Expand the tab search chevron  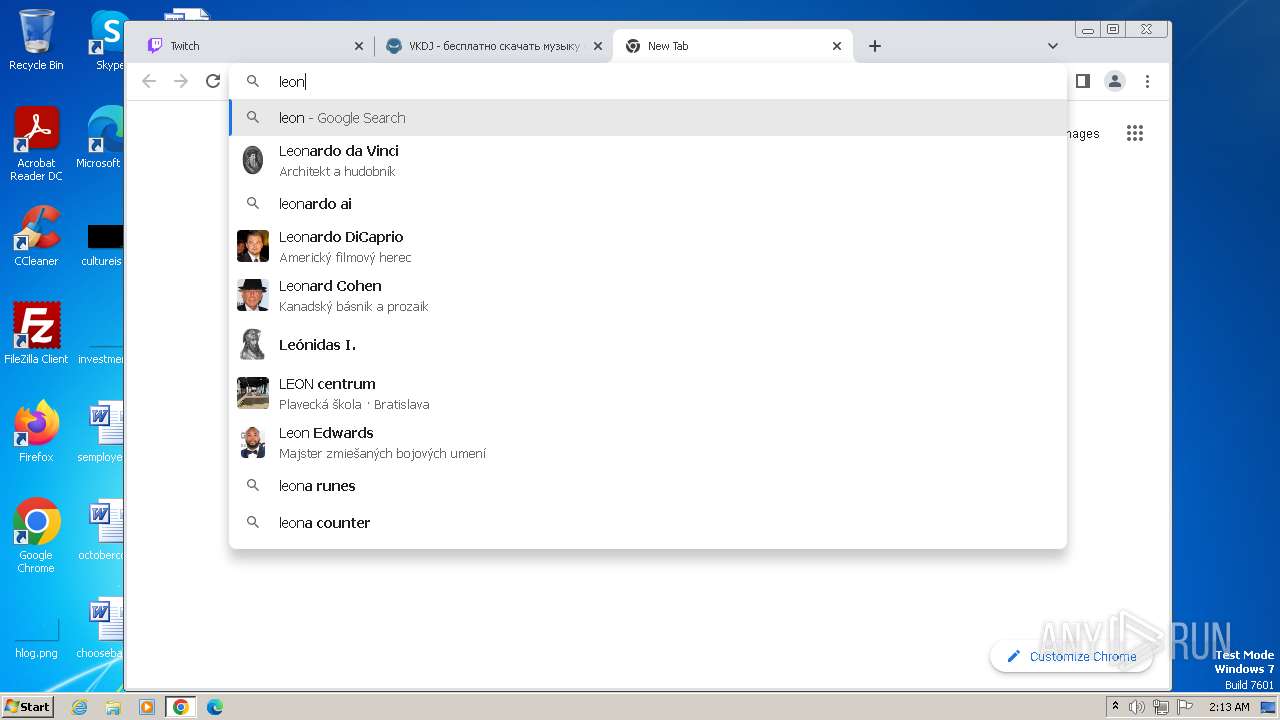click(1053, 46)
